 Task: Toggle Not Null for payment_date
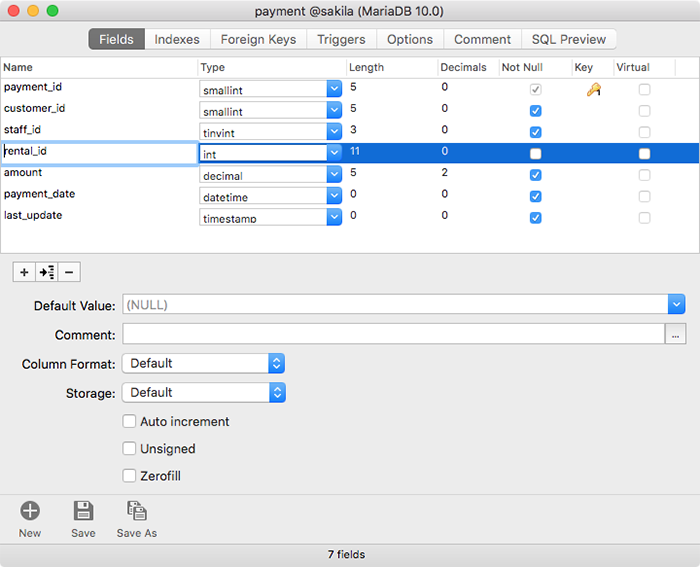tap(536, 196)
